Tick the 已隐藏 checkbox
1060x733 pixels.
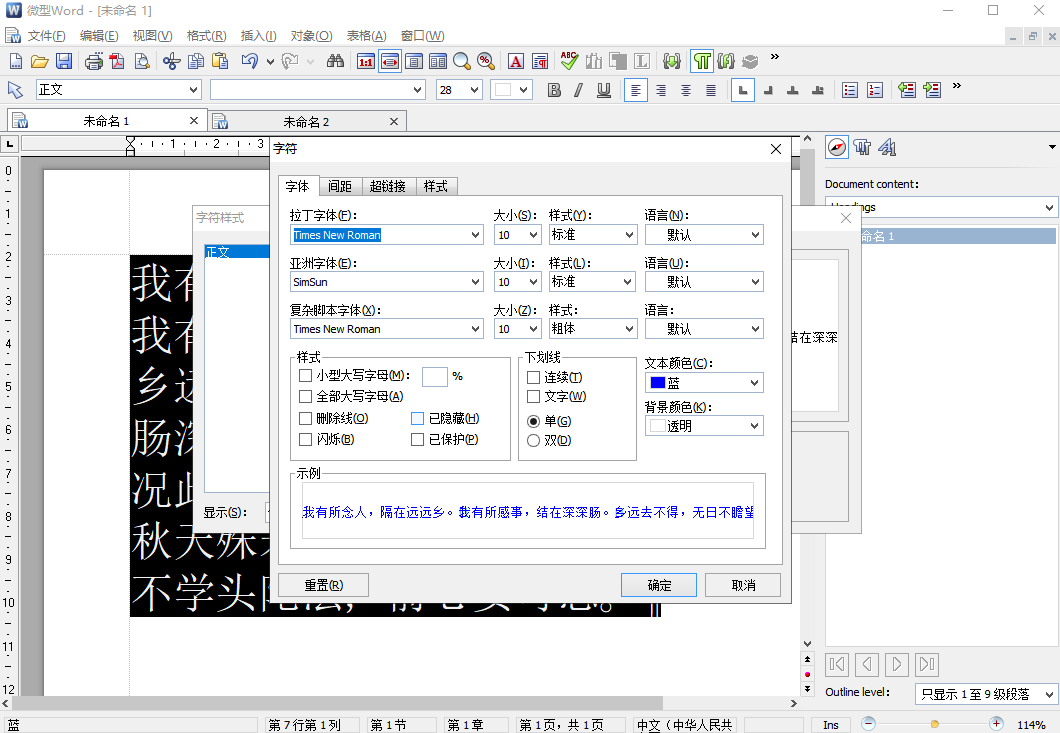click(418, 419)
